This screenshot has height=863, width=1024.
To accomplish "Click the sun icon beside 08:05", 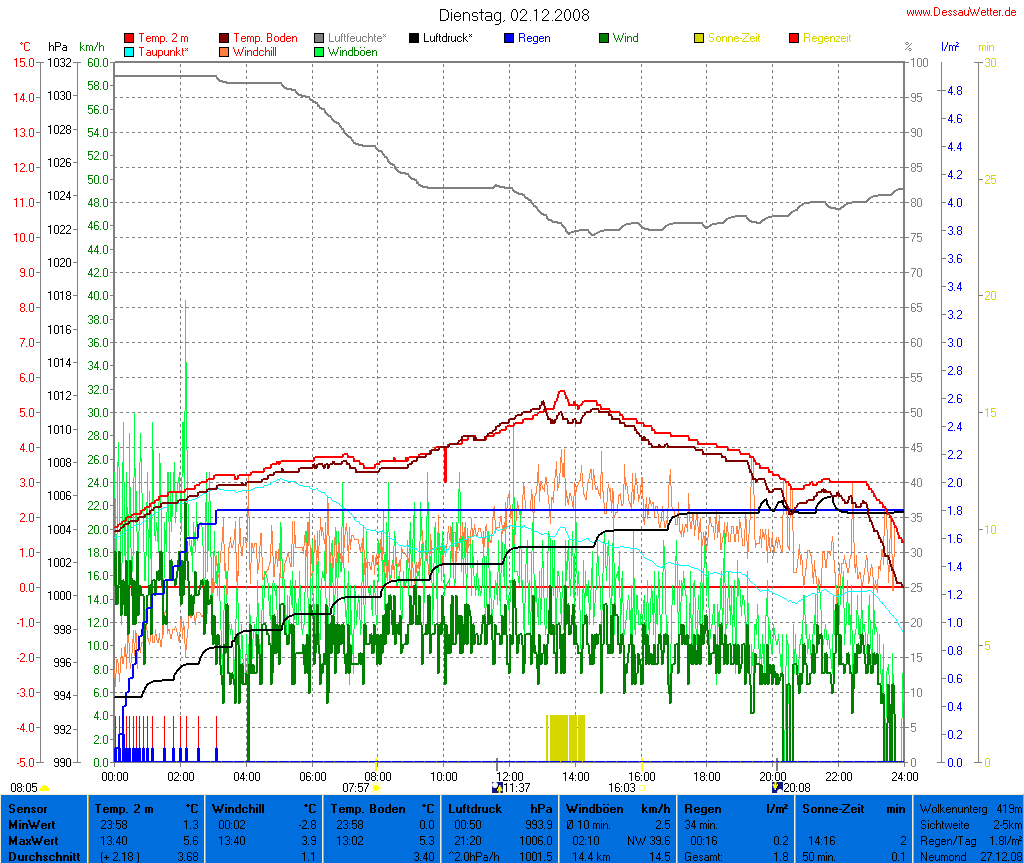I will tap(45, 789).
